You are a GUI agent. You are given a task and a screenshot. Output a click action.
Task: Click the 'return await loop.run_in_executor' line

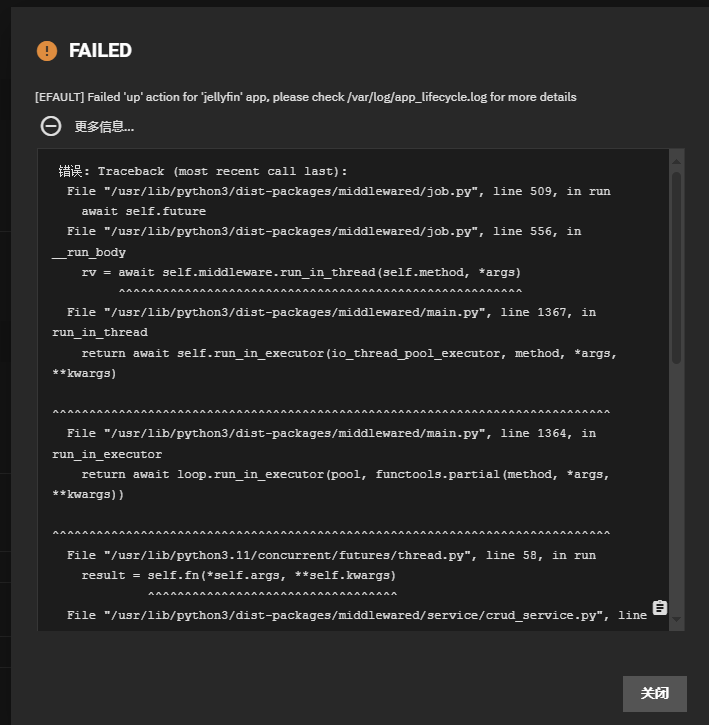(x=331, y=484)
